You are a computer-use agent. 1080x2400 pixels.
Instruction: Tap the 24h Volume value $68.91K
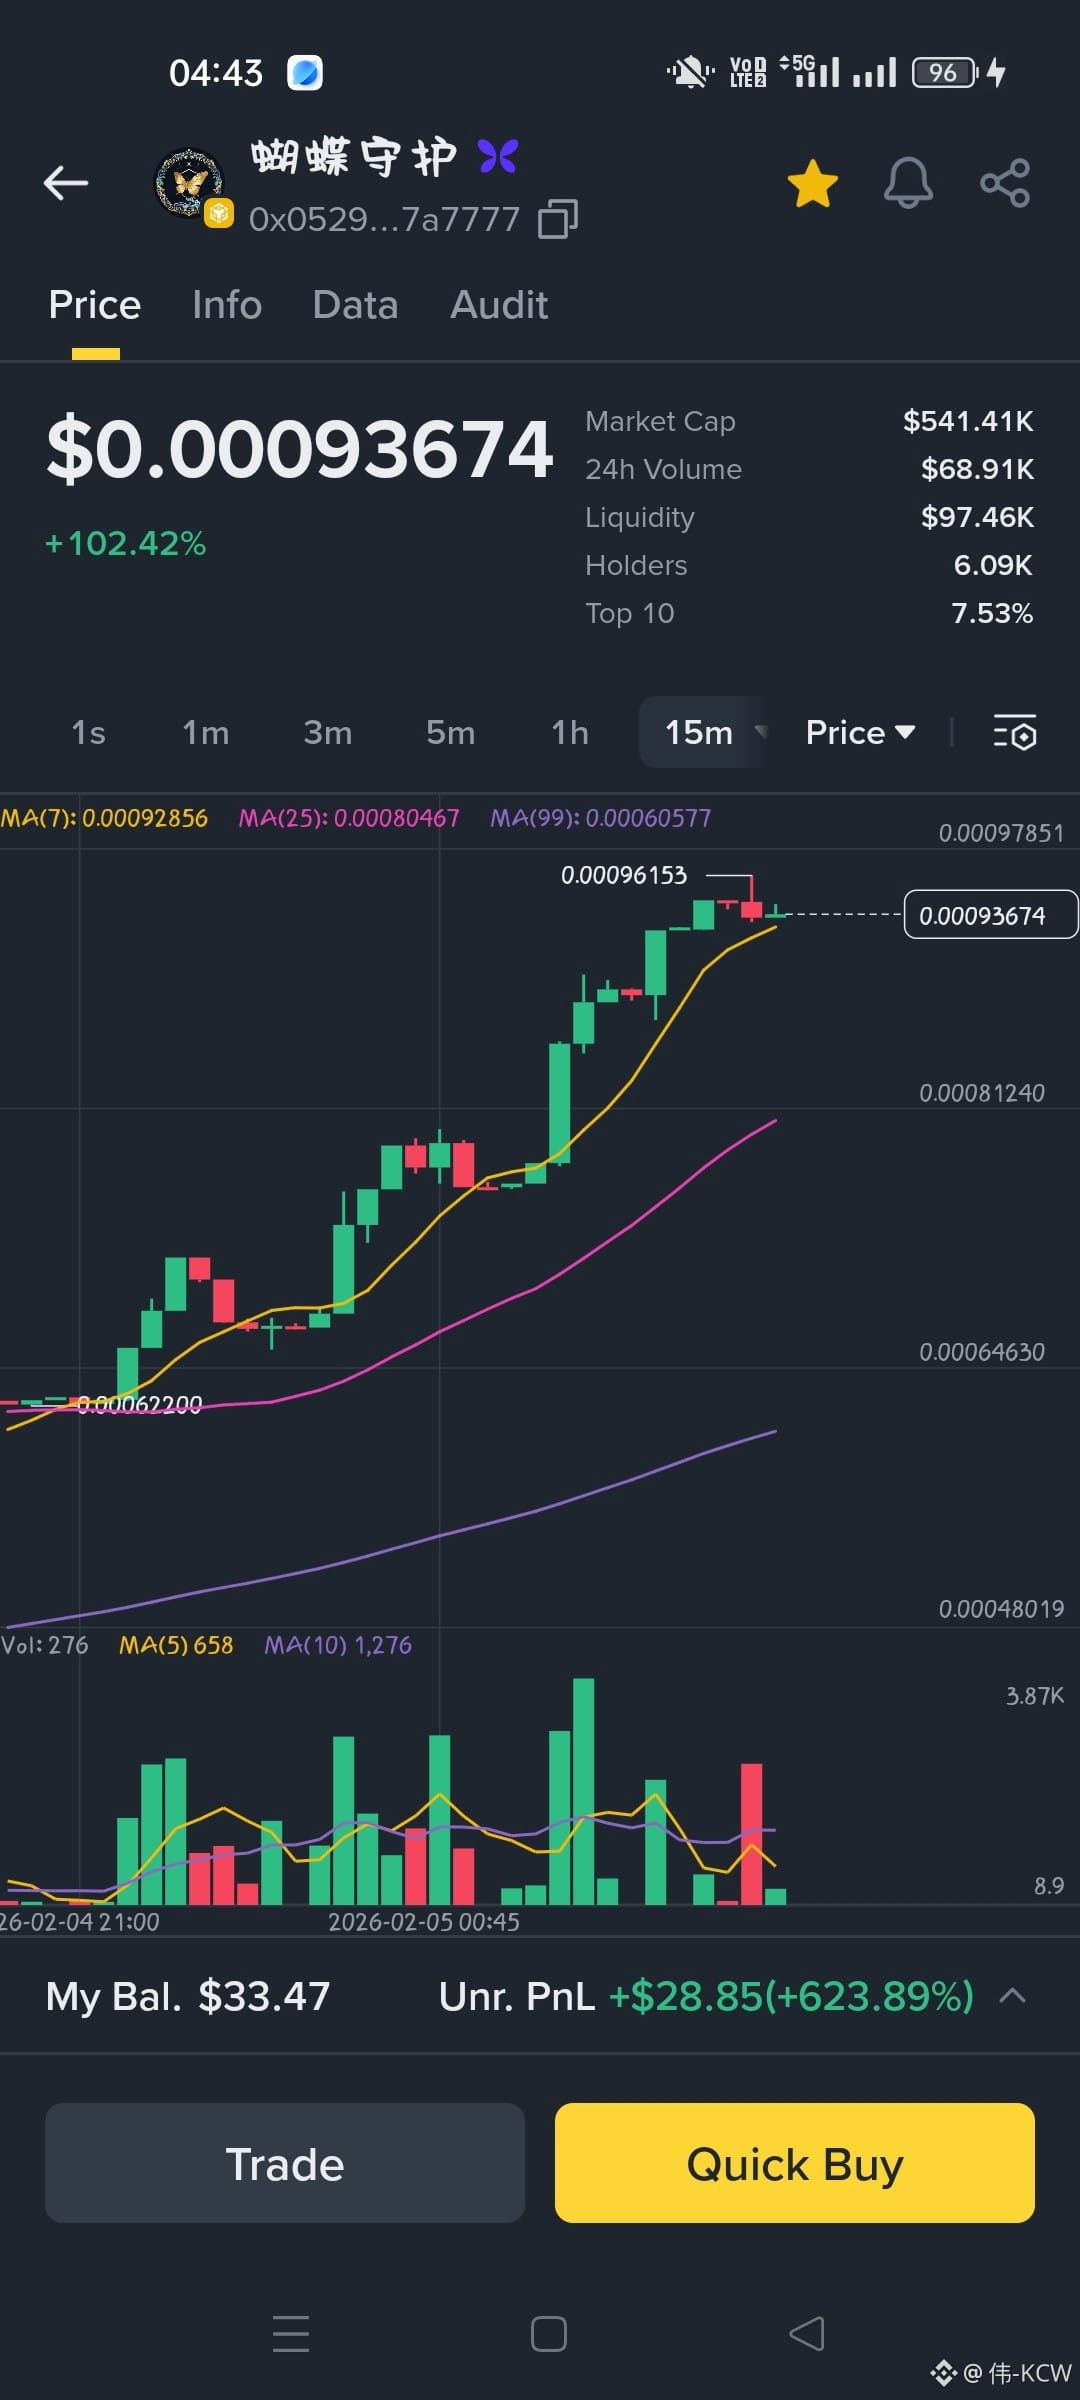977,469
